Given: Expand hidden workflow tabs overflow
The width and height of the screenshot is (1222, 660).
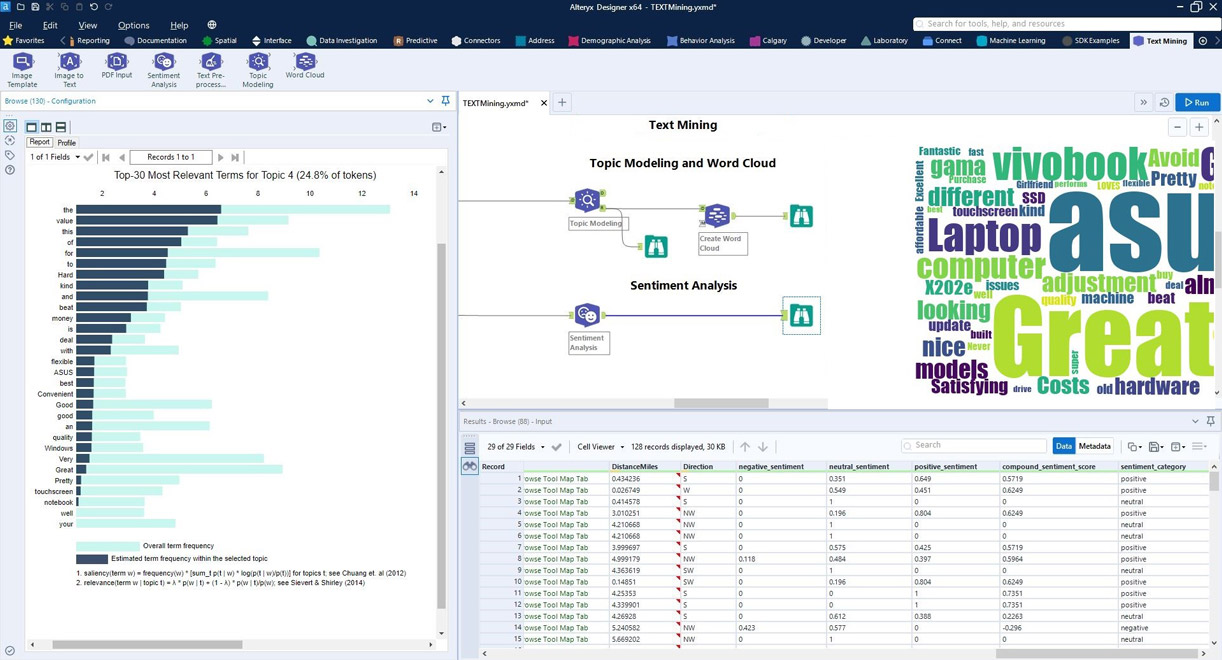Looking at the screenshot, I should (x=1143, y=103).
